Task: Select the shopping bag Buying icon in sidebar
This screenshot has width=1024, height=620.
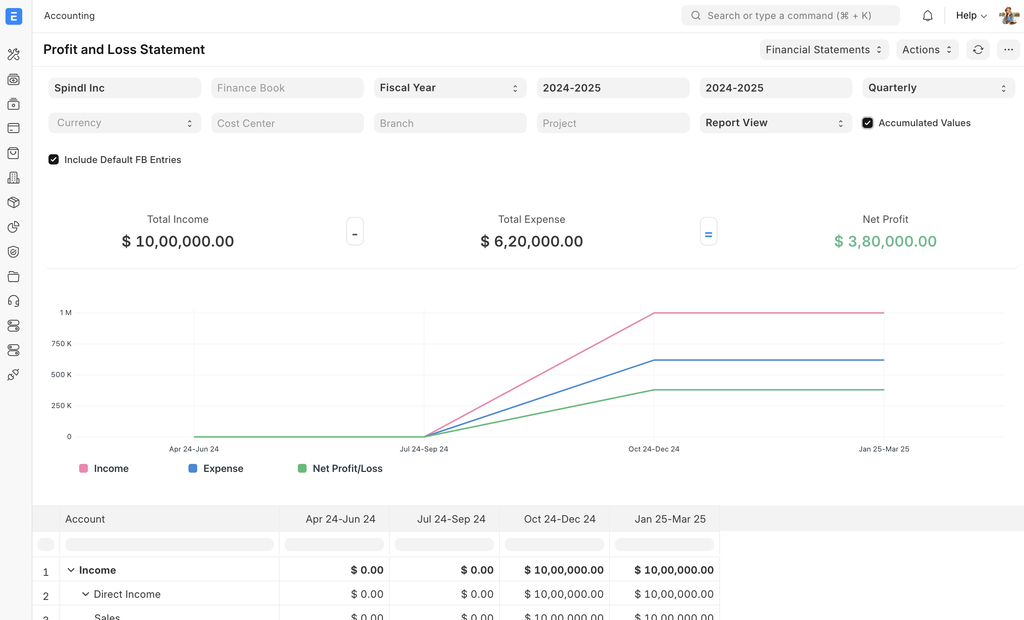Action: click(13, 153)
